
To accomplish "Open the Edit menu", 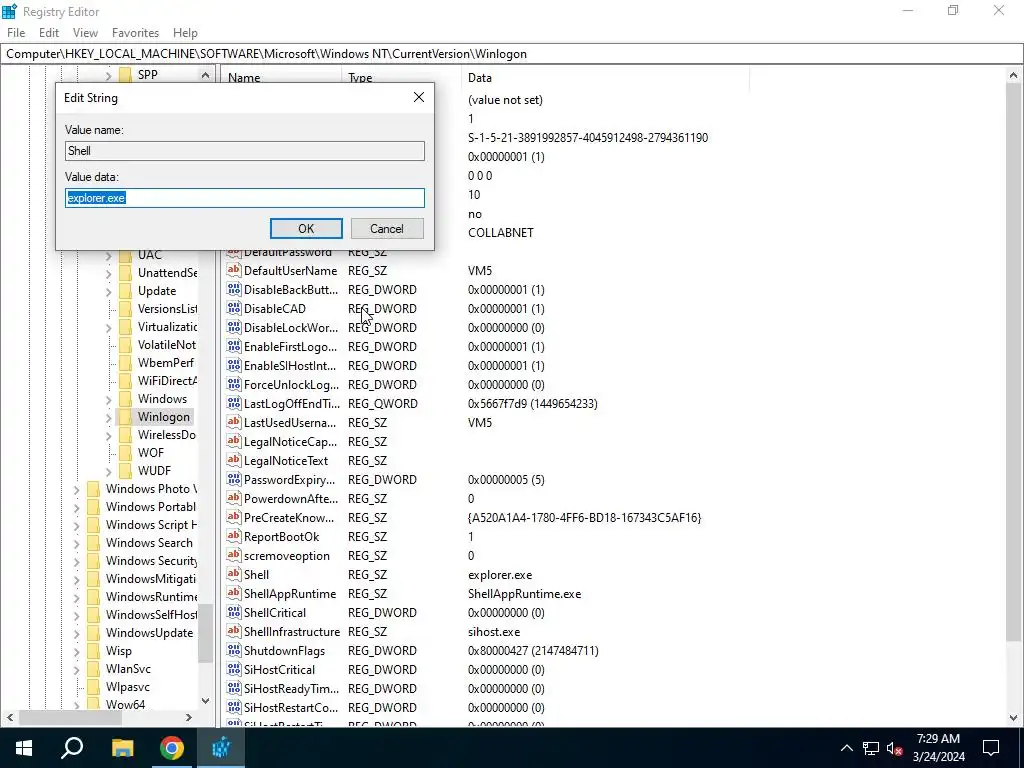I will (x=49, y=33).
